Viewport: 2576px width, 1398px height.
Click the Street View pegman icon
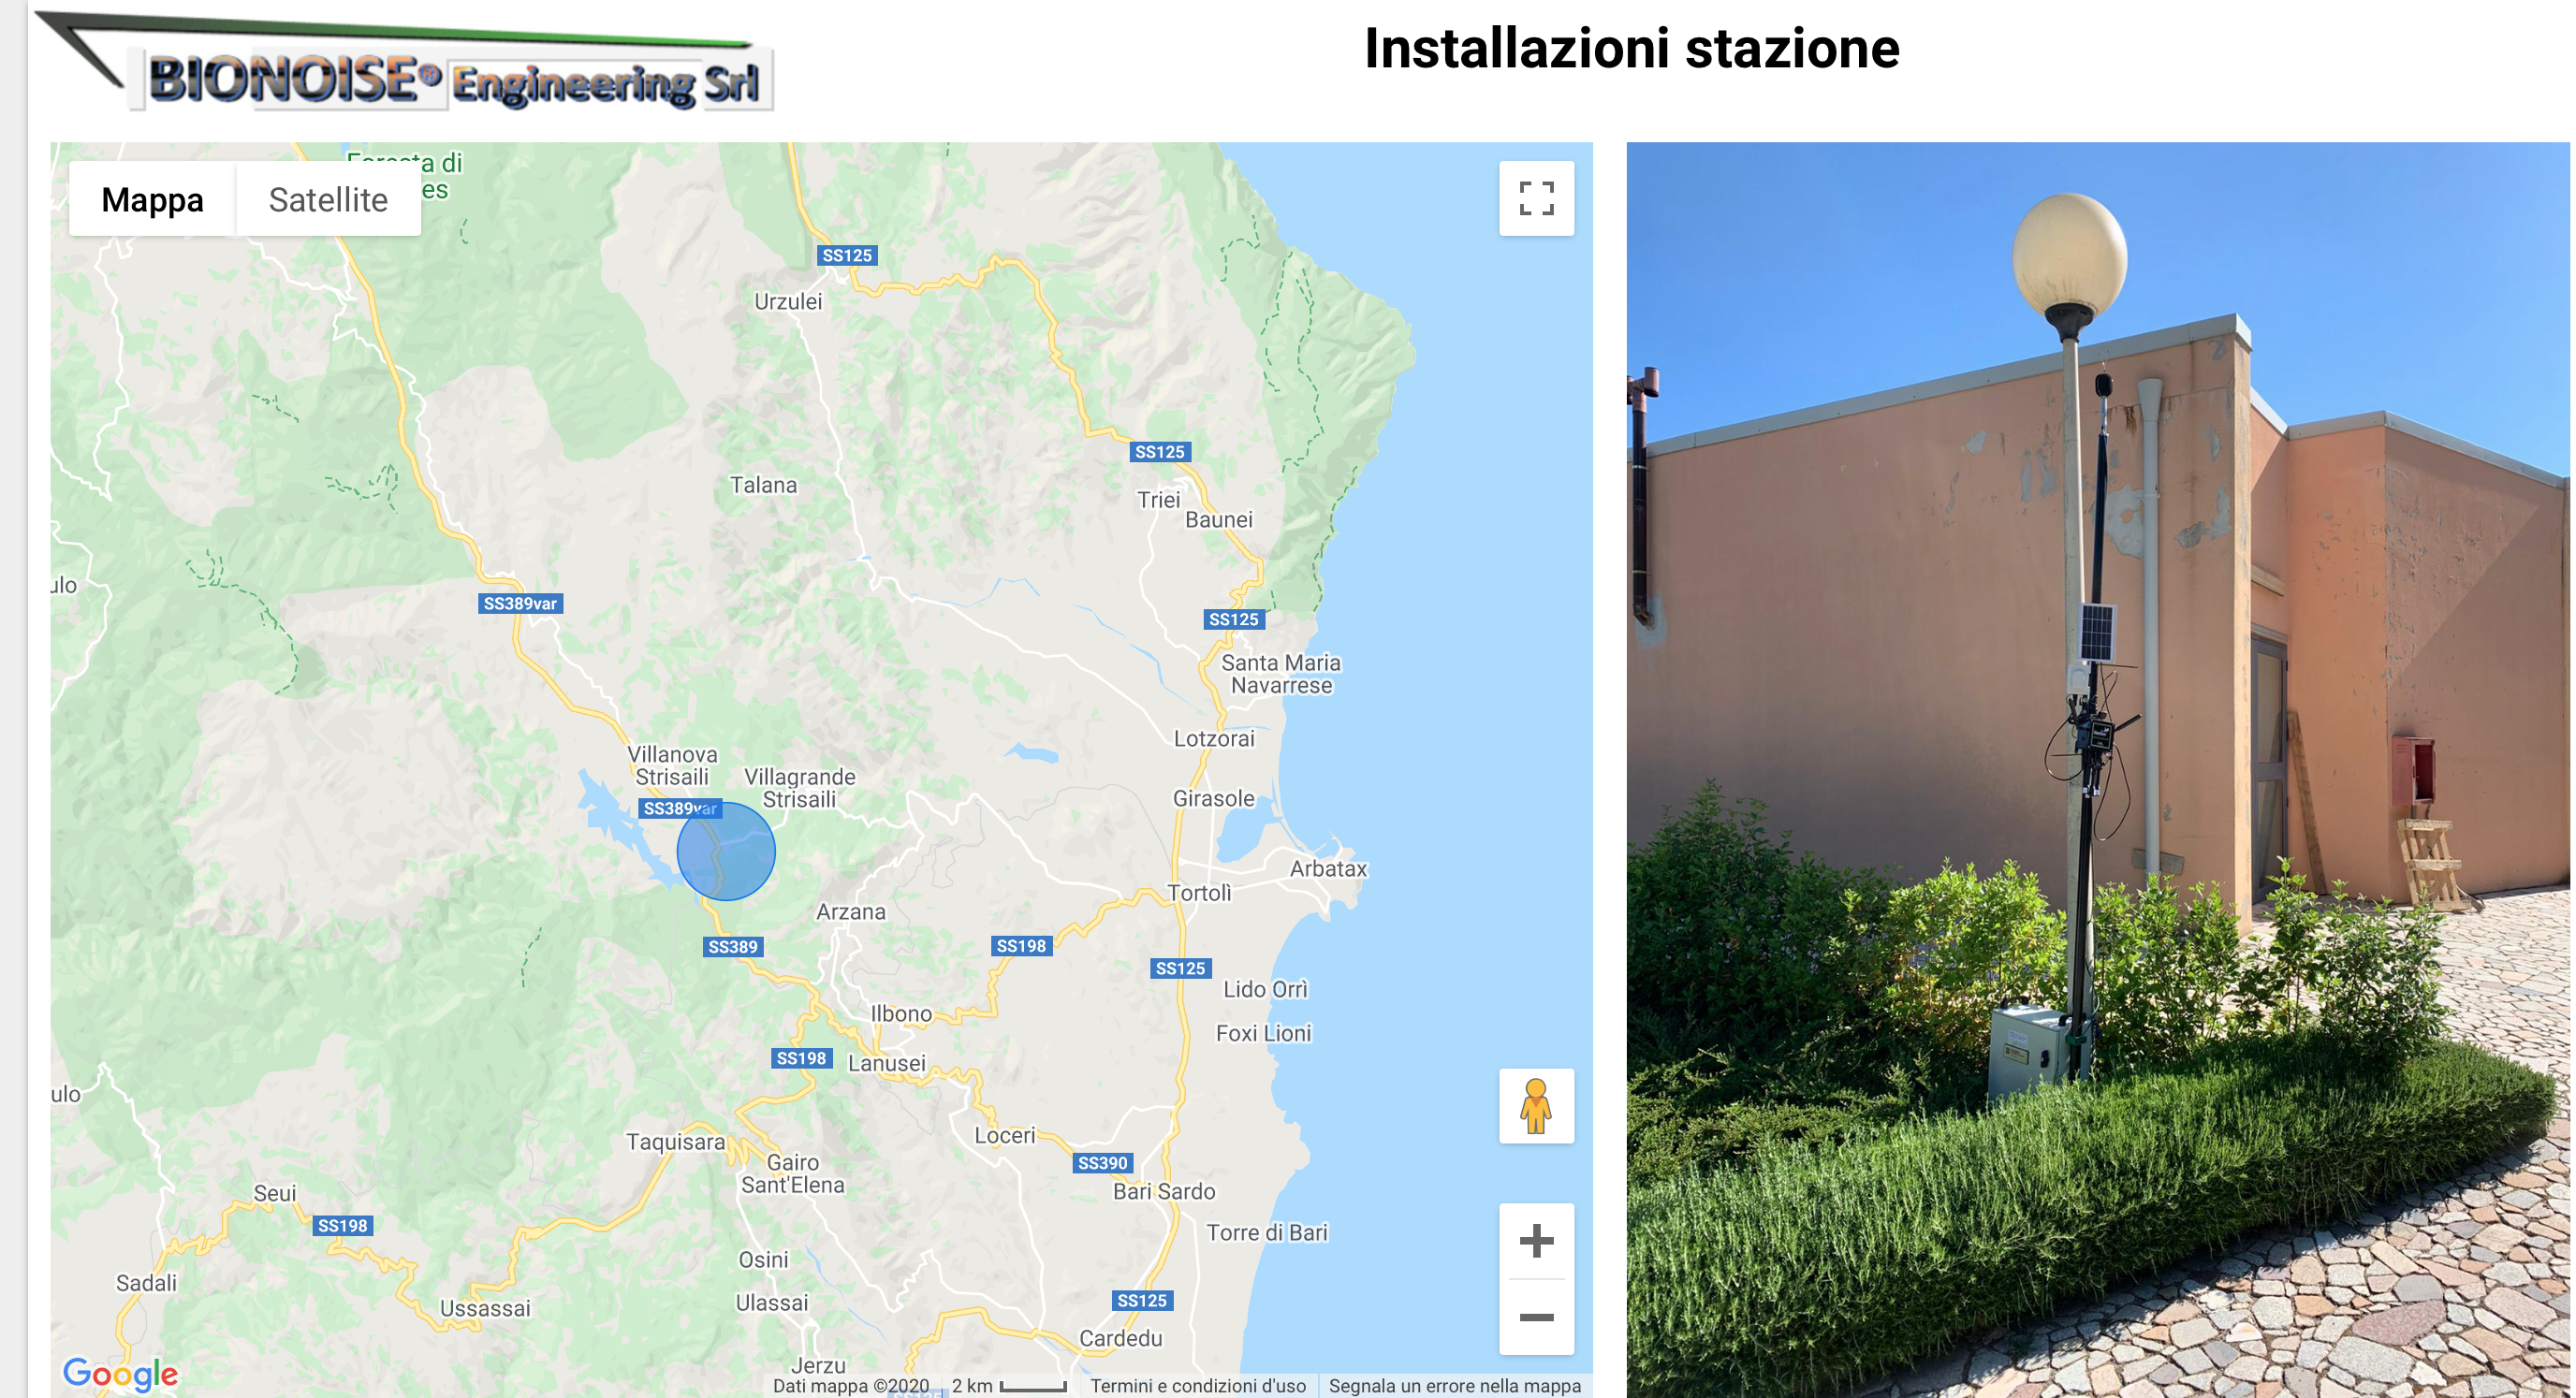click(1537, 1106)
